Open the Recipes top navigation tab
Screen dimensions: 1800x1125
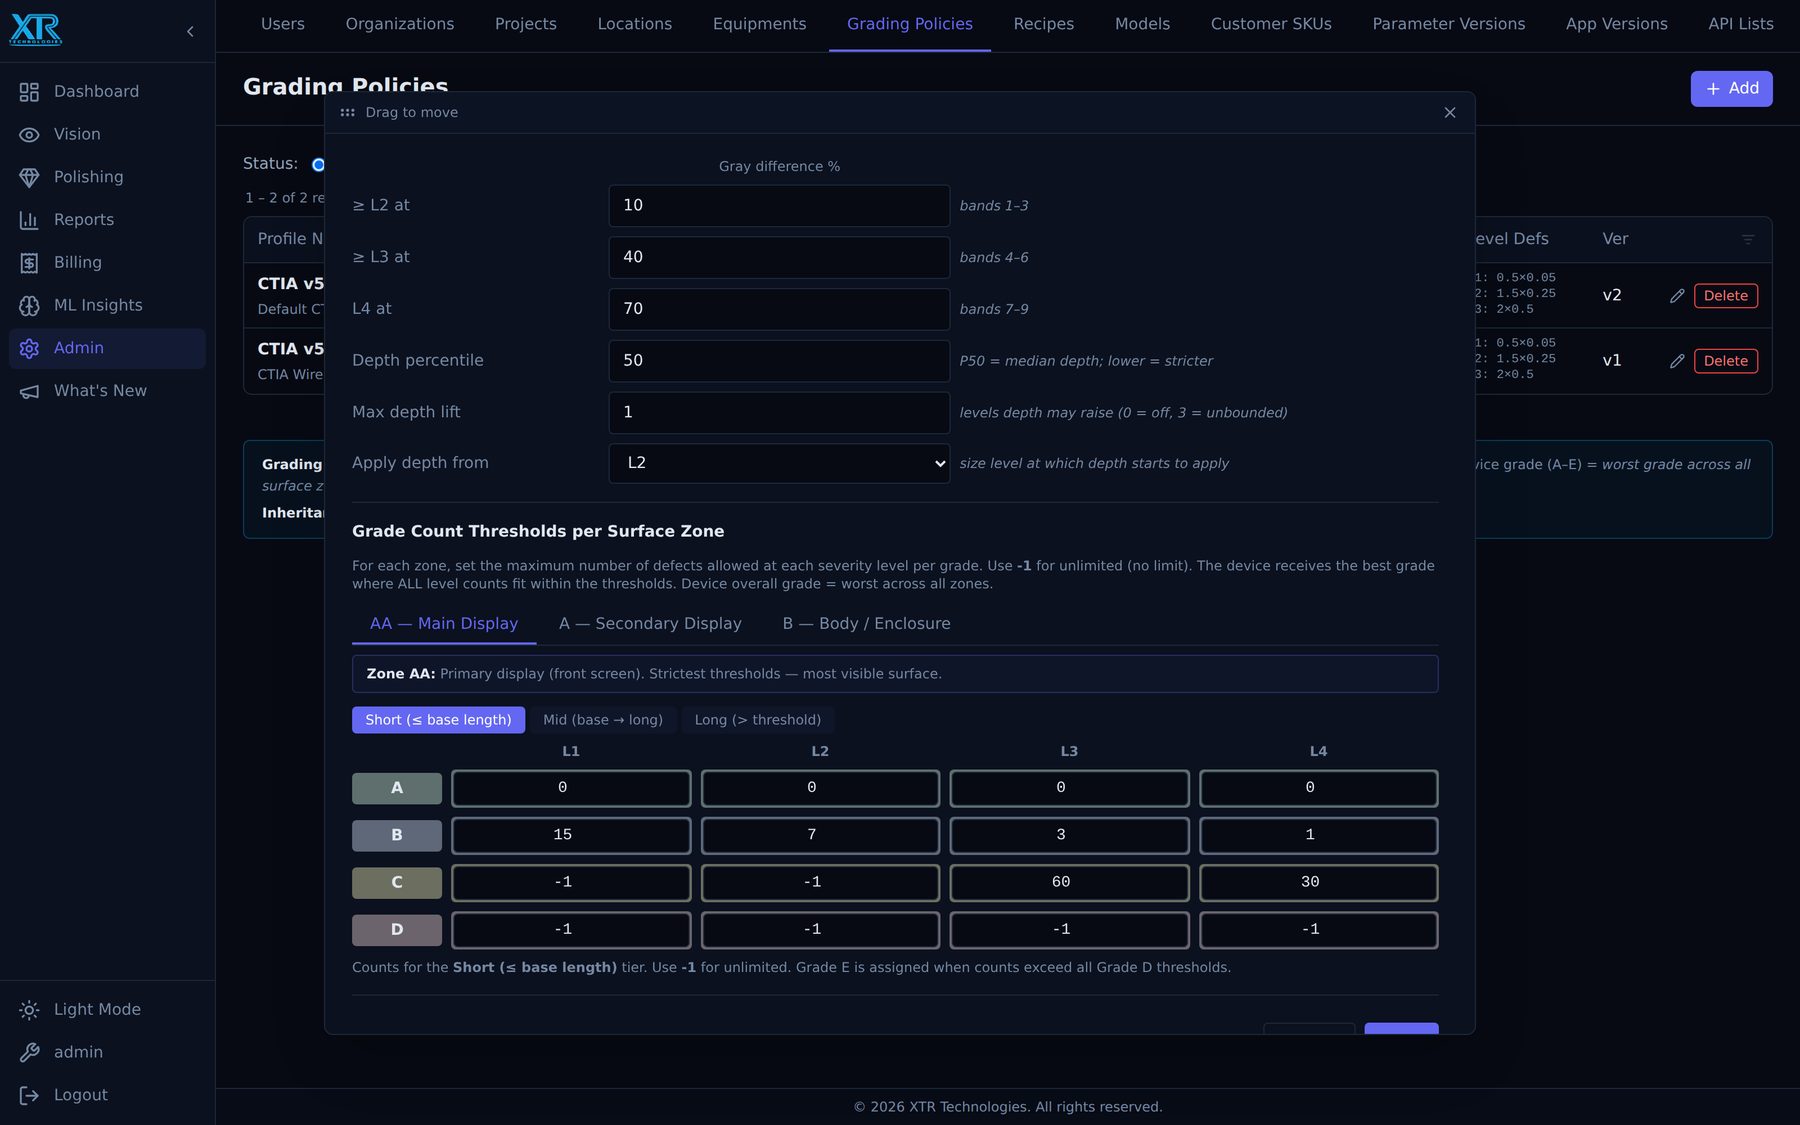click(1044, 24)
